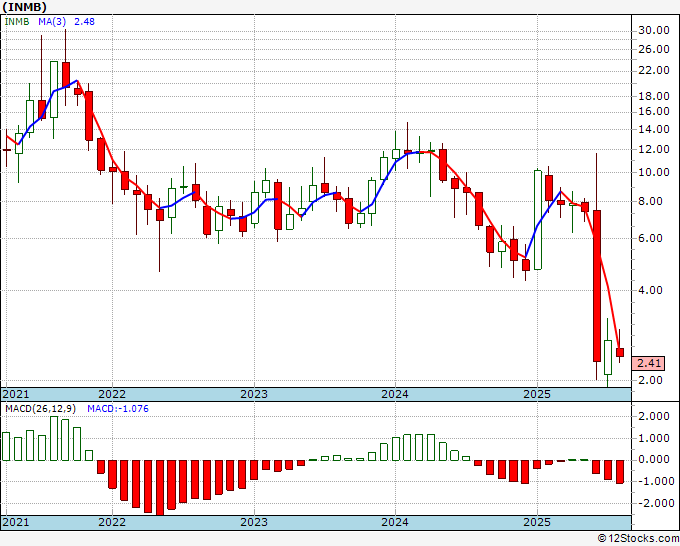
Task: Click the large red candle falling from 7.50
Action: 597,286
